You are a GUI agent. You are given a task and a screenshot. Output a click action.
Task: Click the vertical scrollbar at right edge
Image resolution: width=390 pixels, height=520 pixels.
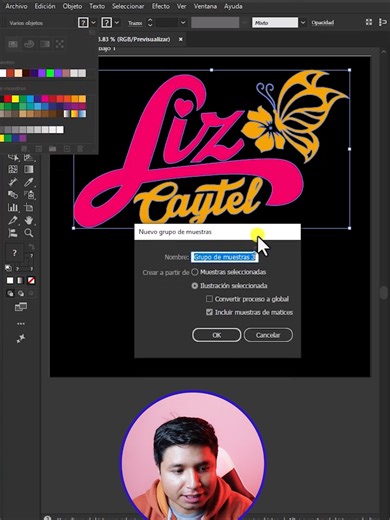(x=384, y=292)
